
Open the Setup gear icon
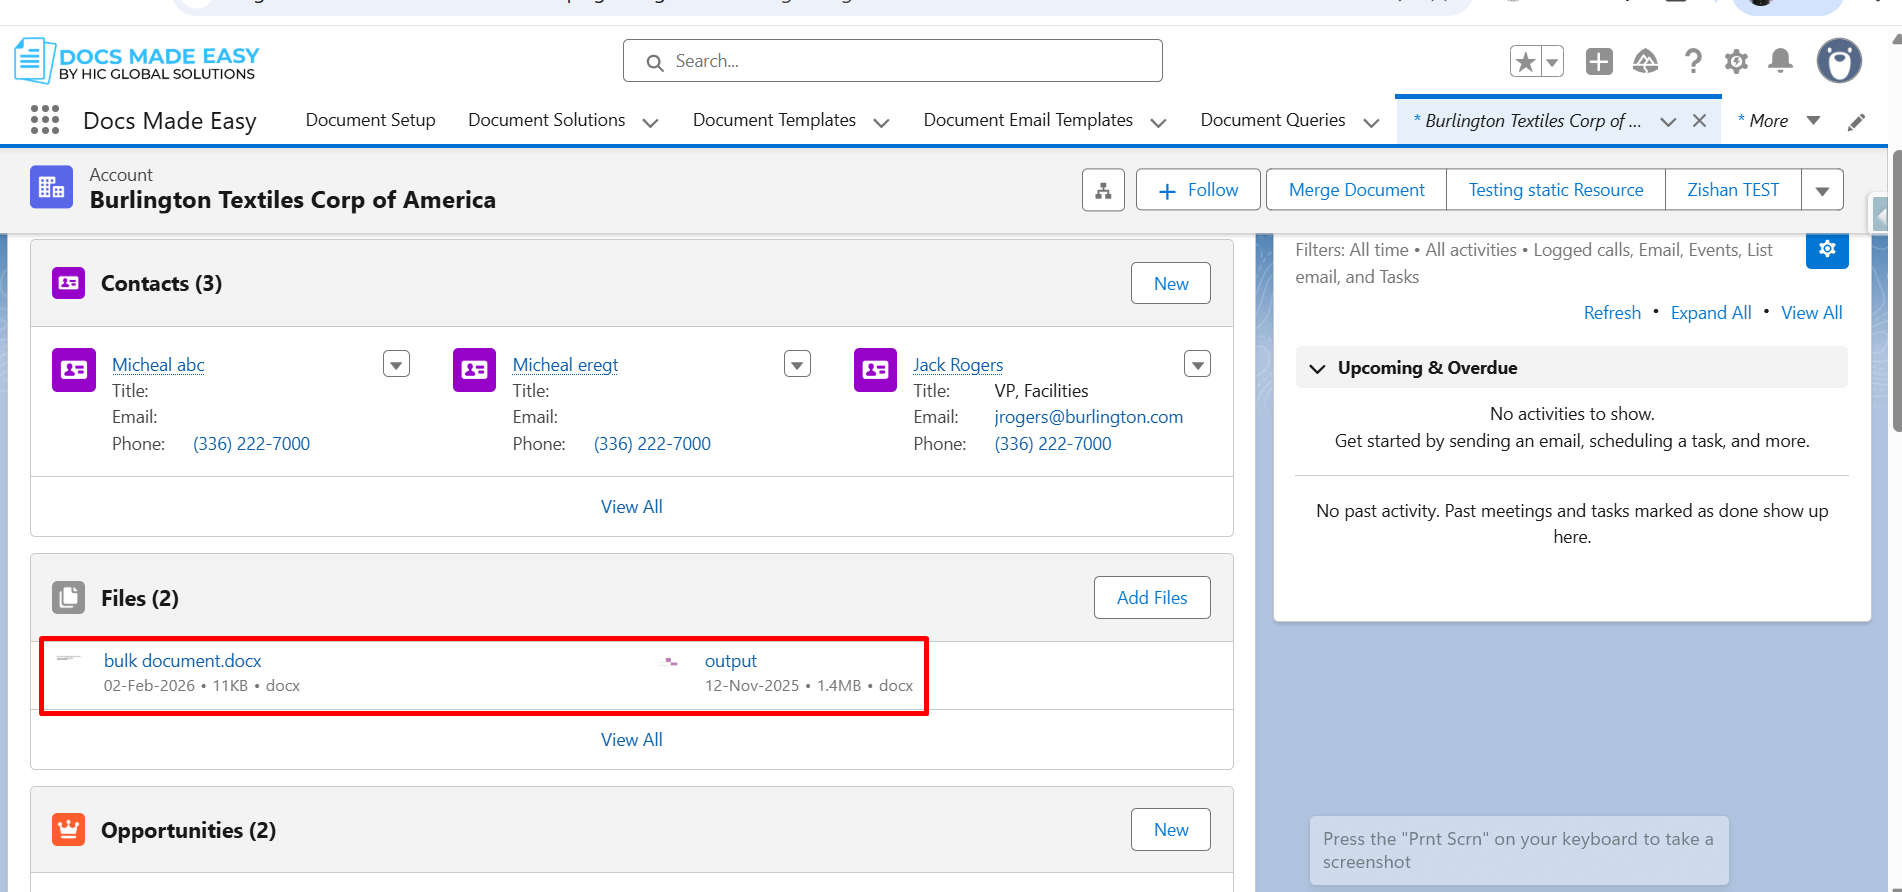(x=1736, y=62)
